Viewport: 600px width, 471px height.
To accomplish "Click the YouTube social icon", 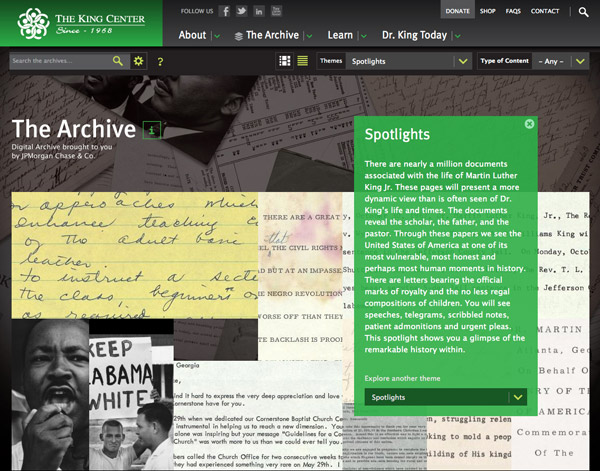I will (x=276, y=11).
